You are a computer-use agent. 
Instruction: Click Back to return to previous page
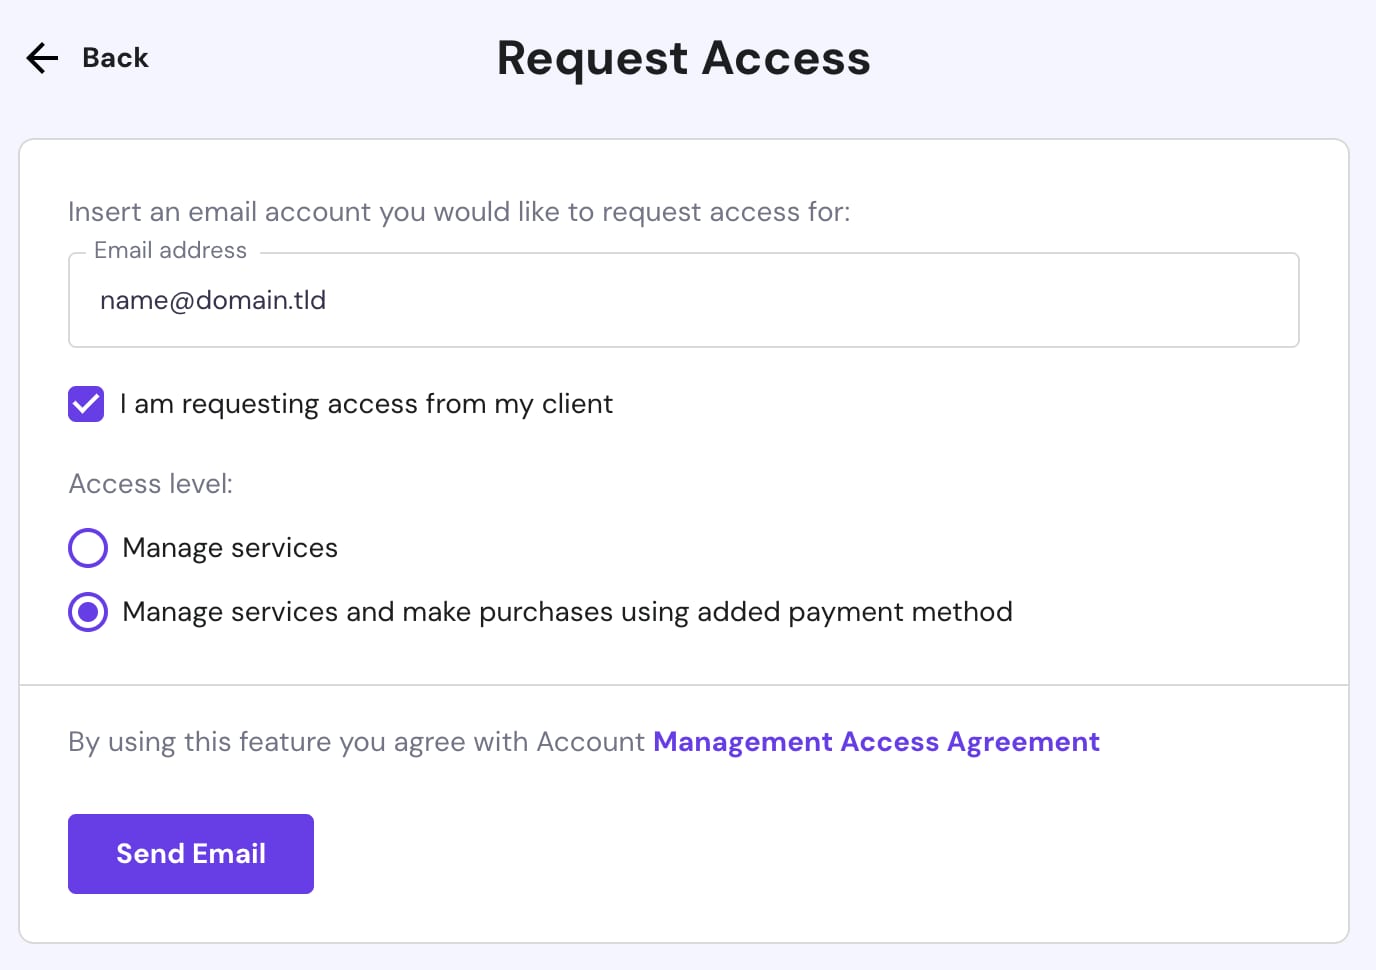coord(114,58)
